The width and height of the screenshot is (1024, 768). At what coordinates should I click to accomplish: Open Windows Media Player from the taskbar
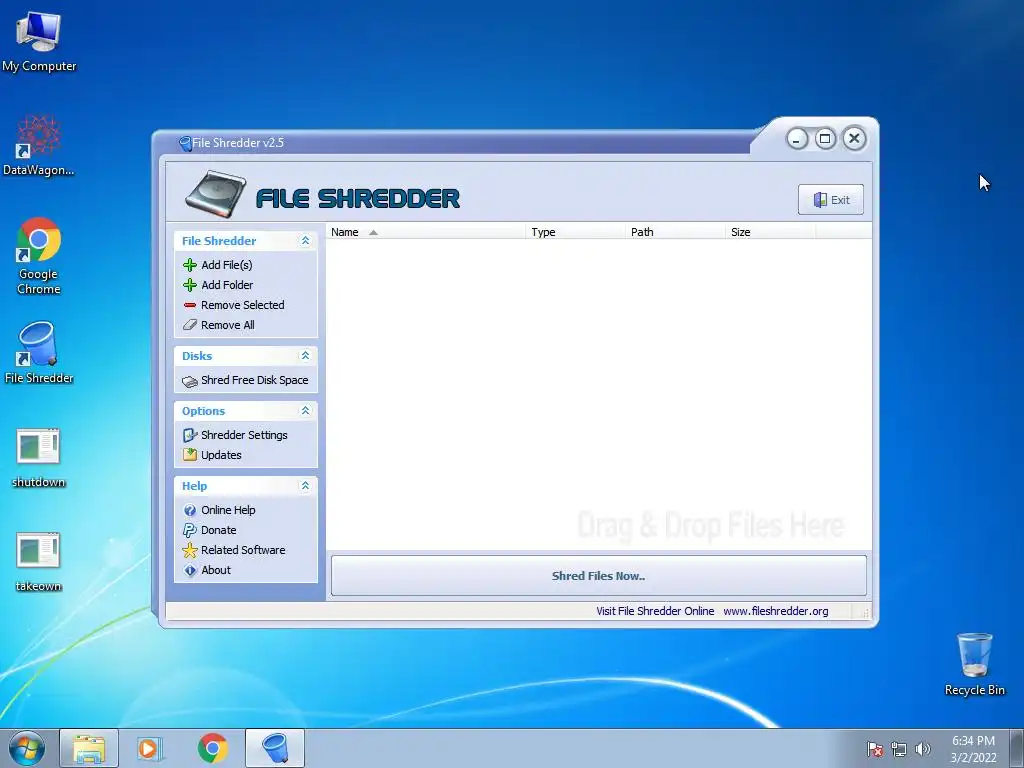tap(150, 748)
